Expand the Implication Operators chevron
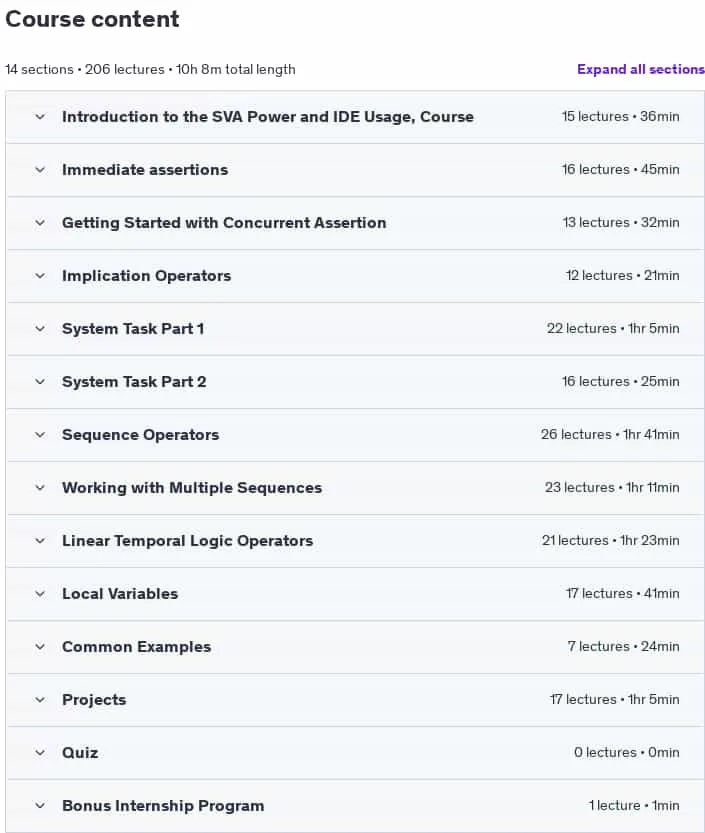 [40, 276]
